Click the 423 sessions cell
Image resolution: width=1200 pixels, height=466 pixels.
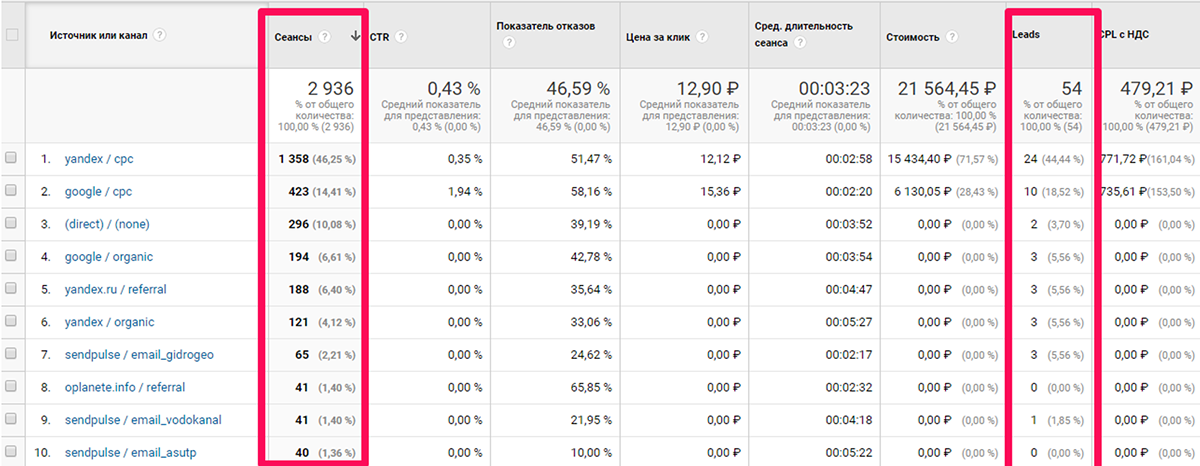point(298,191)
